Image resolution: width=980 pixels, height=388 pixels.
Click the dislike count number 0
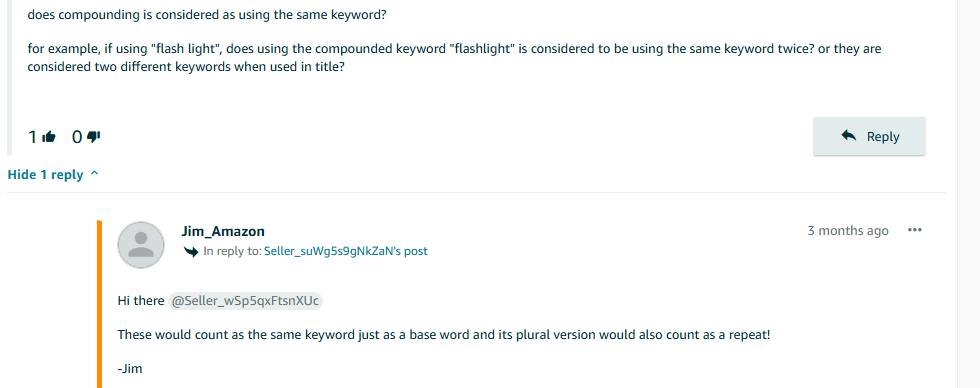click(77, 137)
